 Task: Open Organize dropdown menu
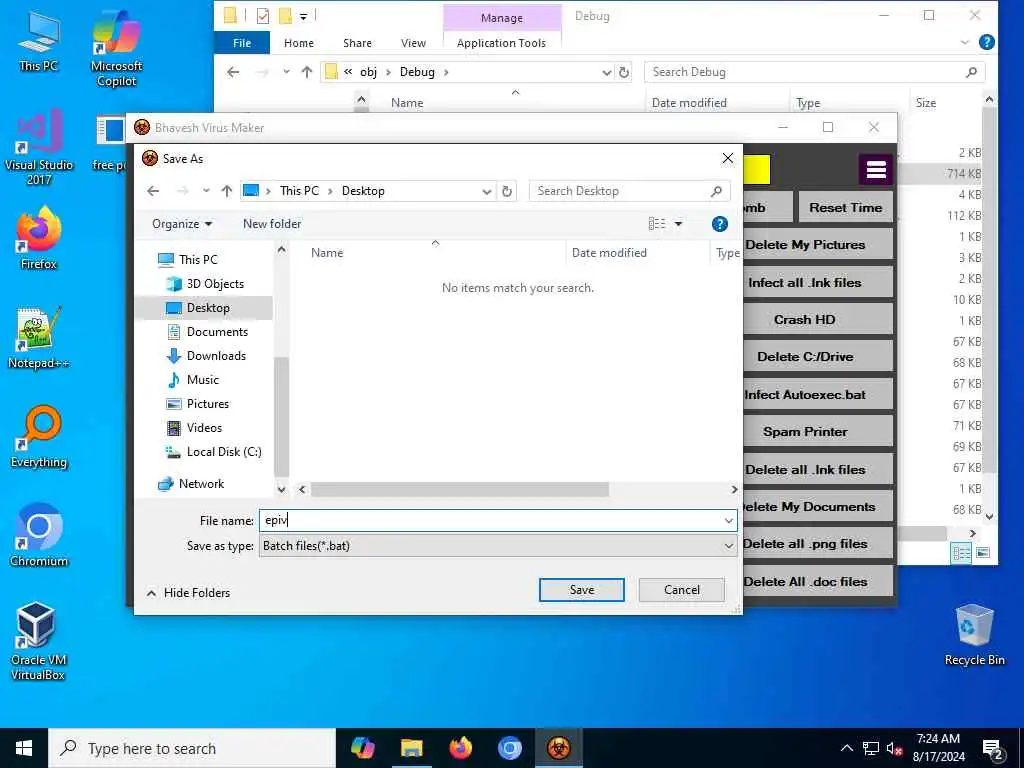182,224
